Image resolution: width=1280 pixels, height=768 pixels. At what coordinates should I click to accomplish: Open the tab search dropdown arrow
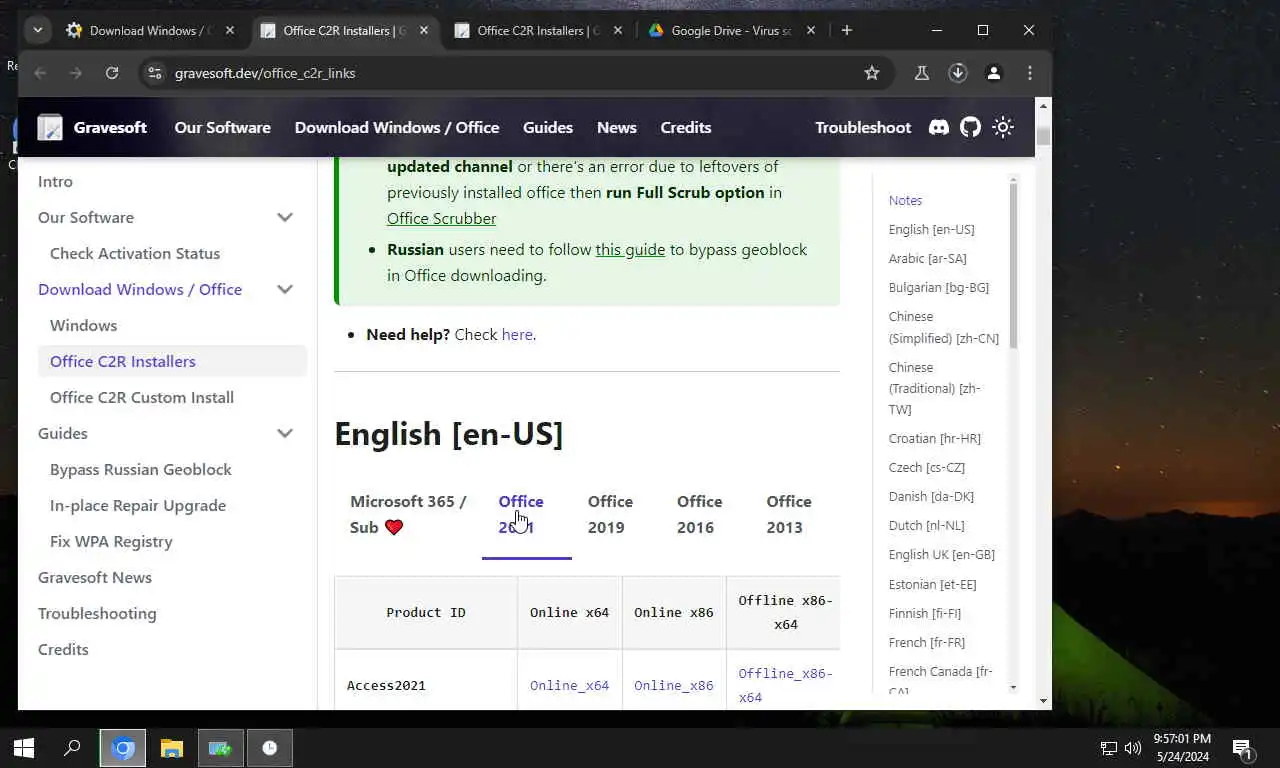coord(37,30)
